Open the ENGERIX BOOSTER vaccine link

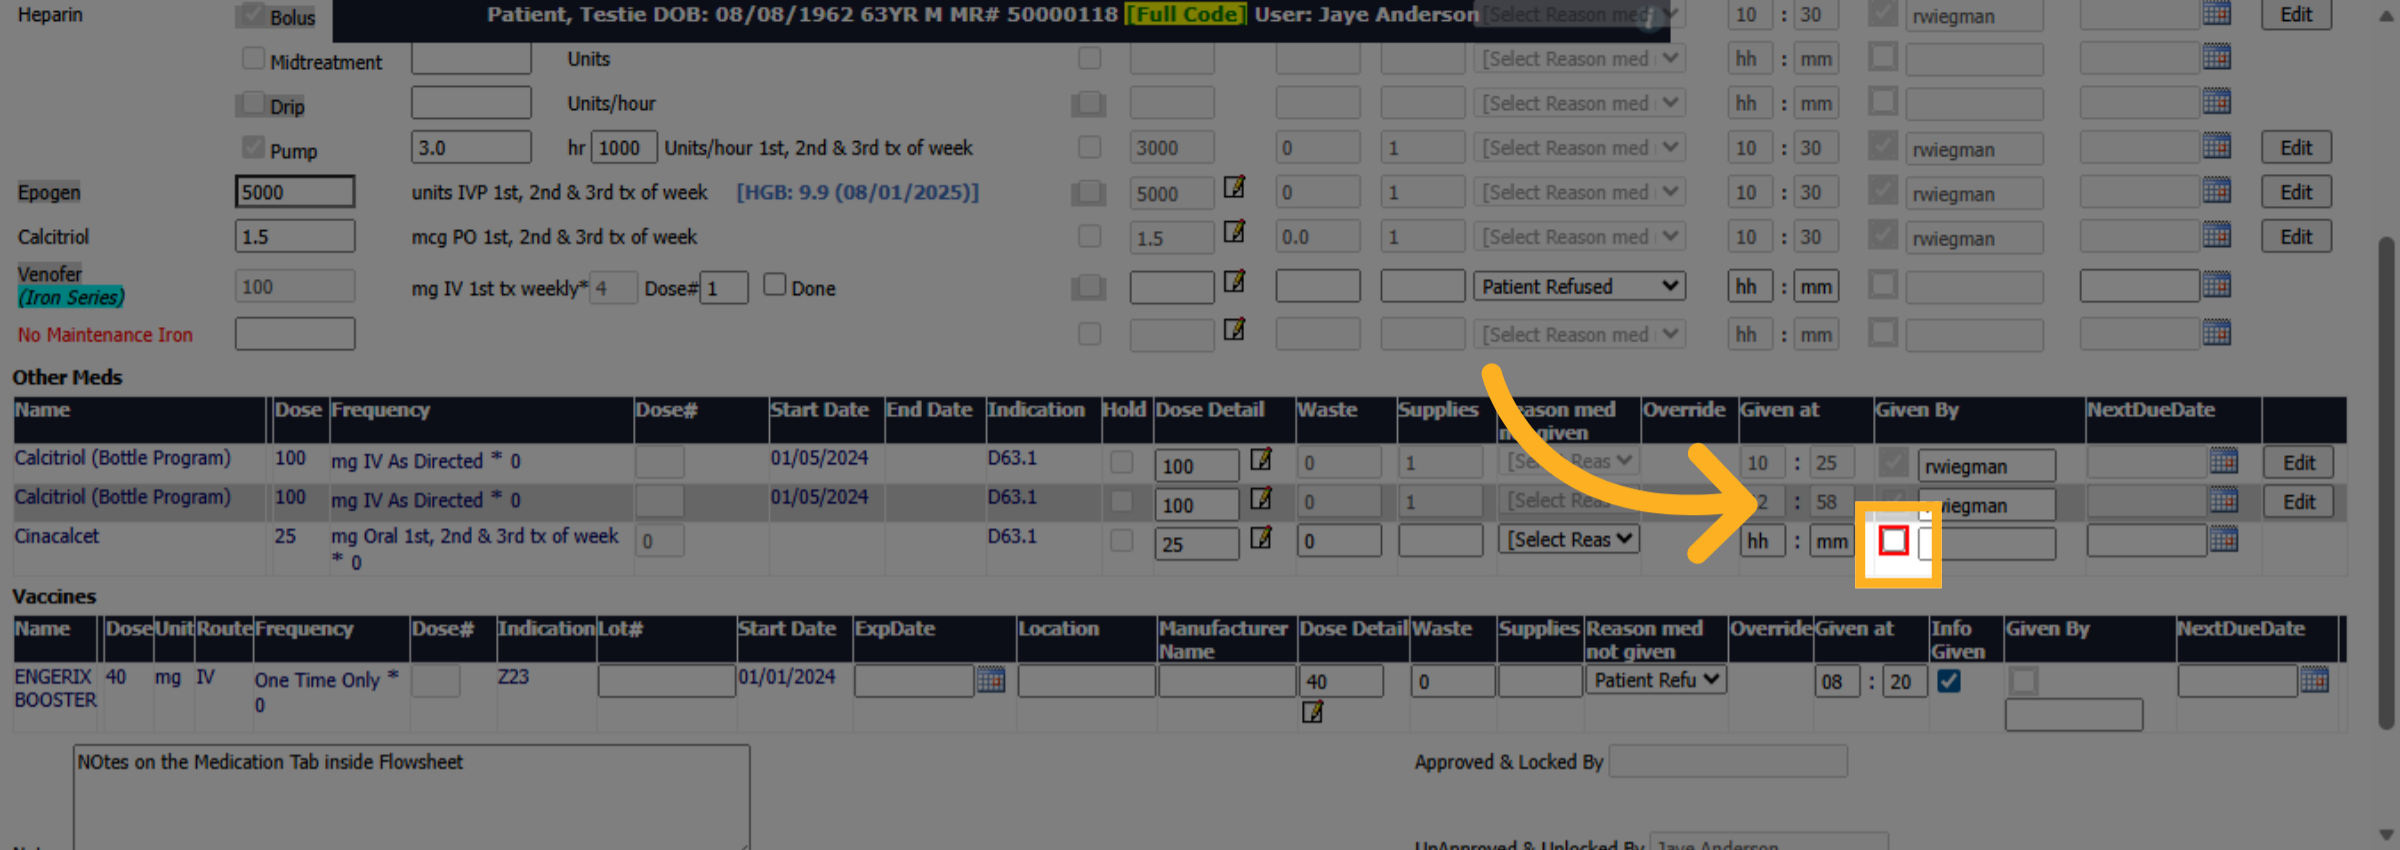click(55, 688)
